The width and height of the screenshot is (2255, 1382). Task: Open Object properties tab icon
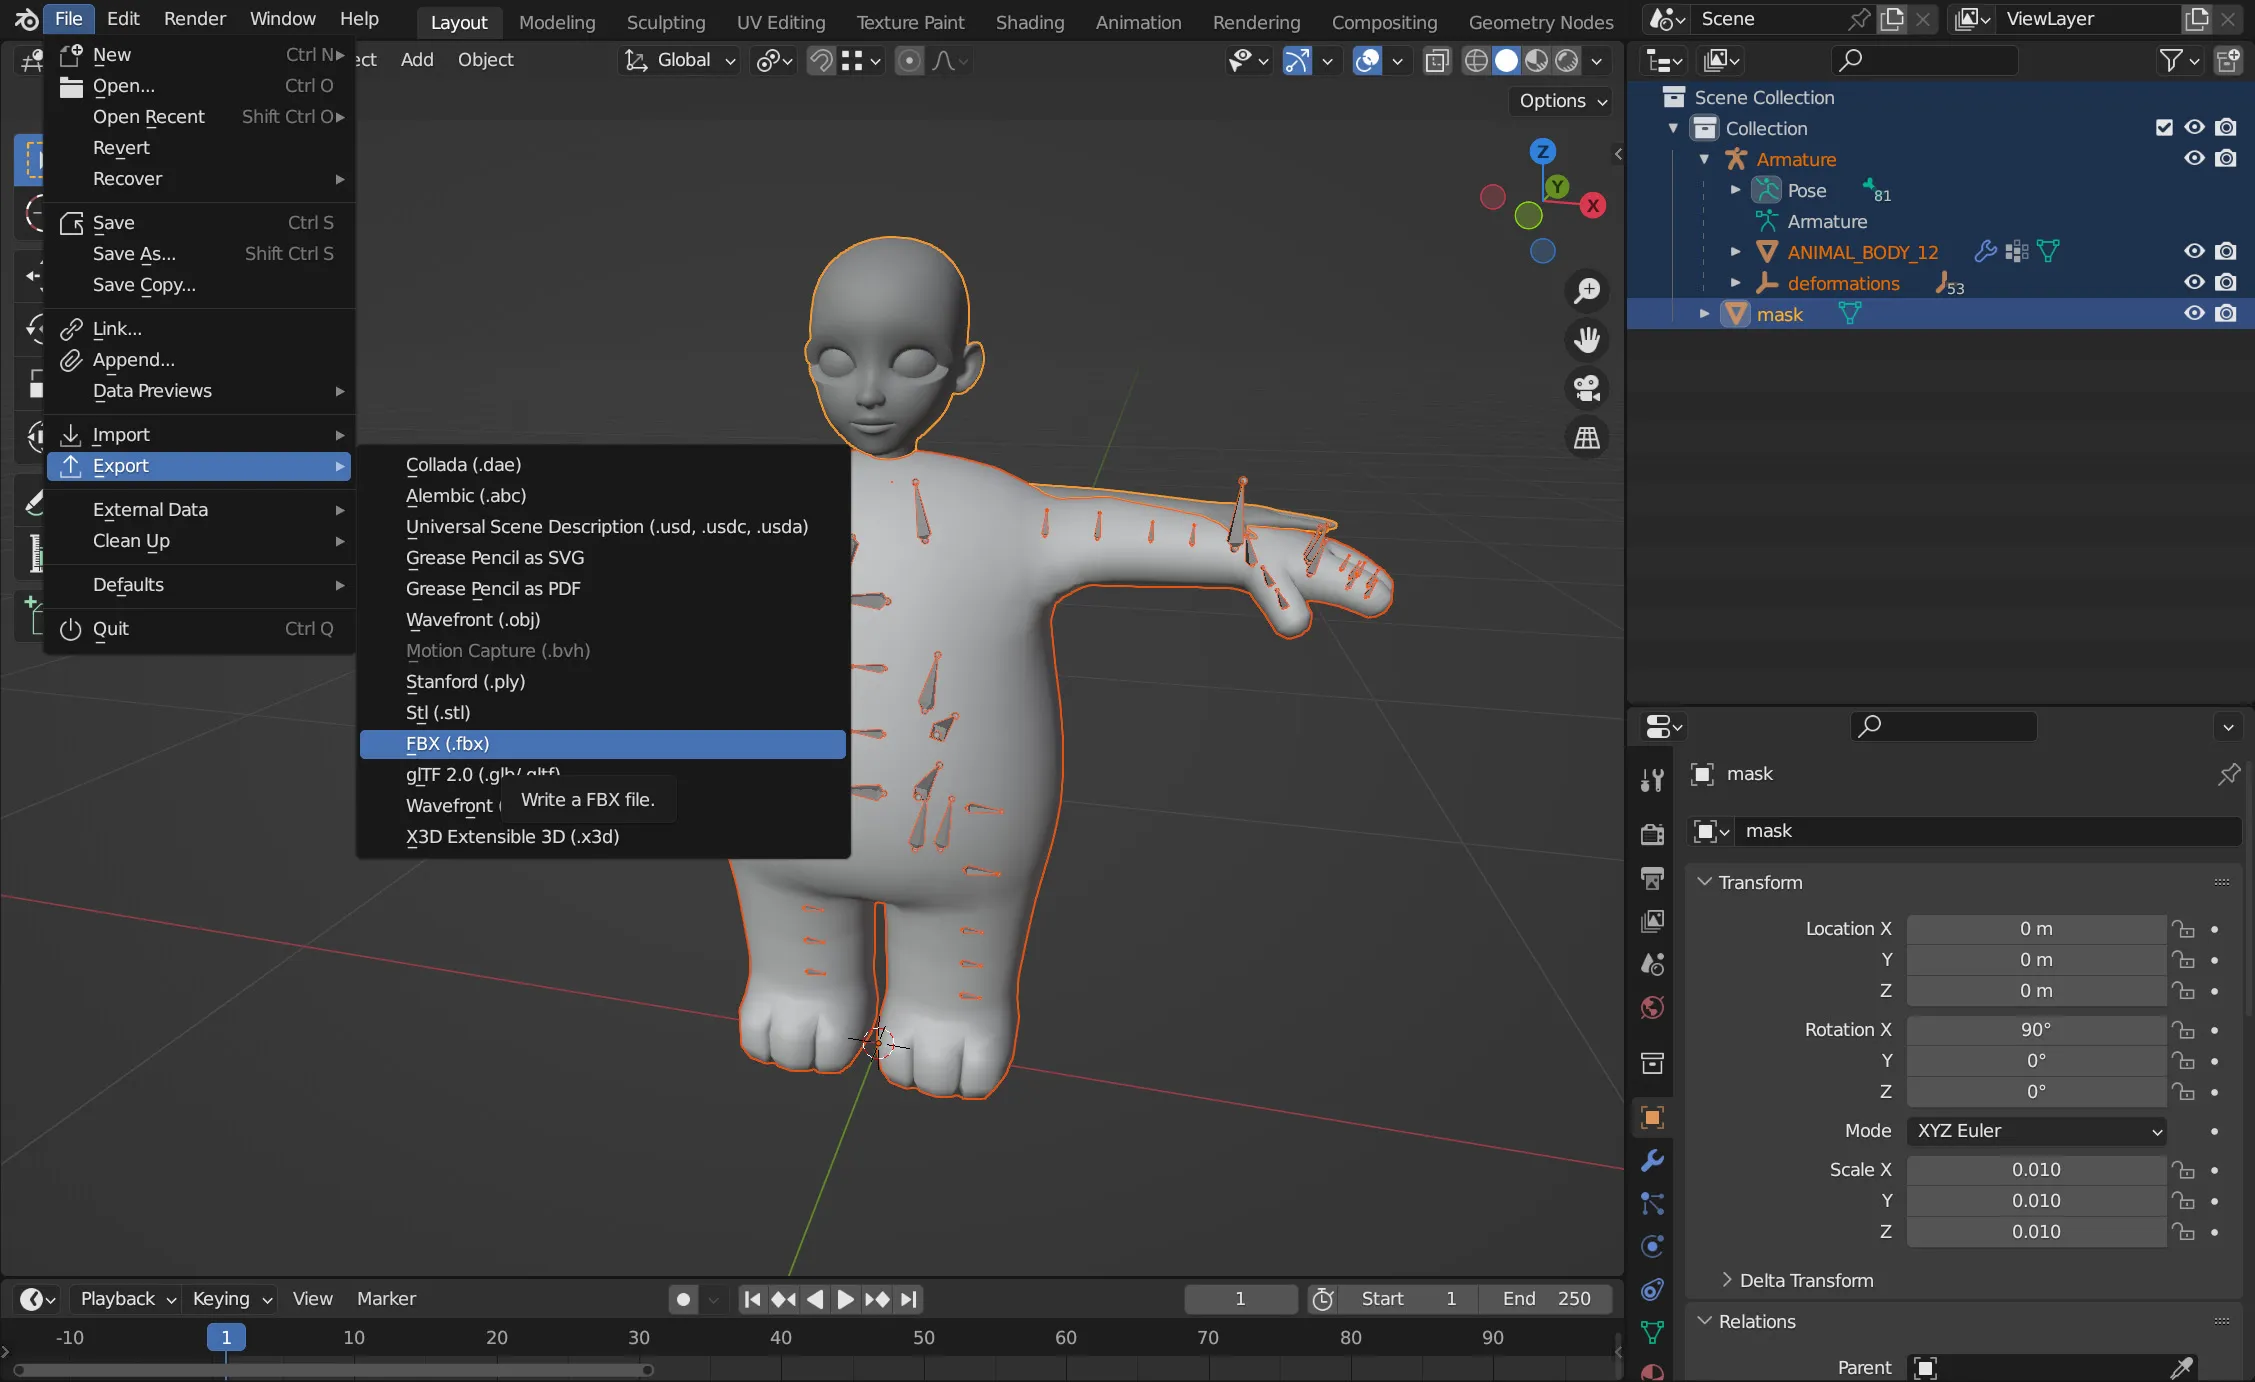[1653, 1117]
